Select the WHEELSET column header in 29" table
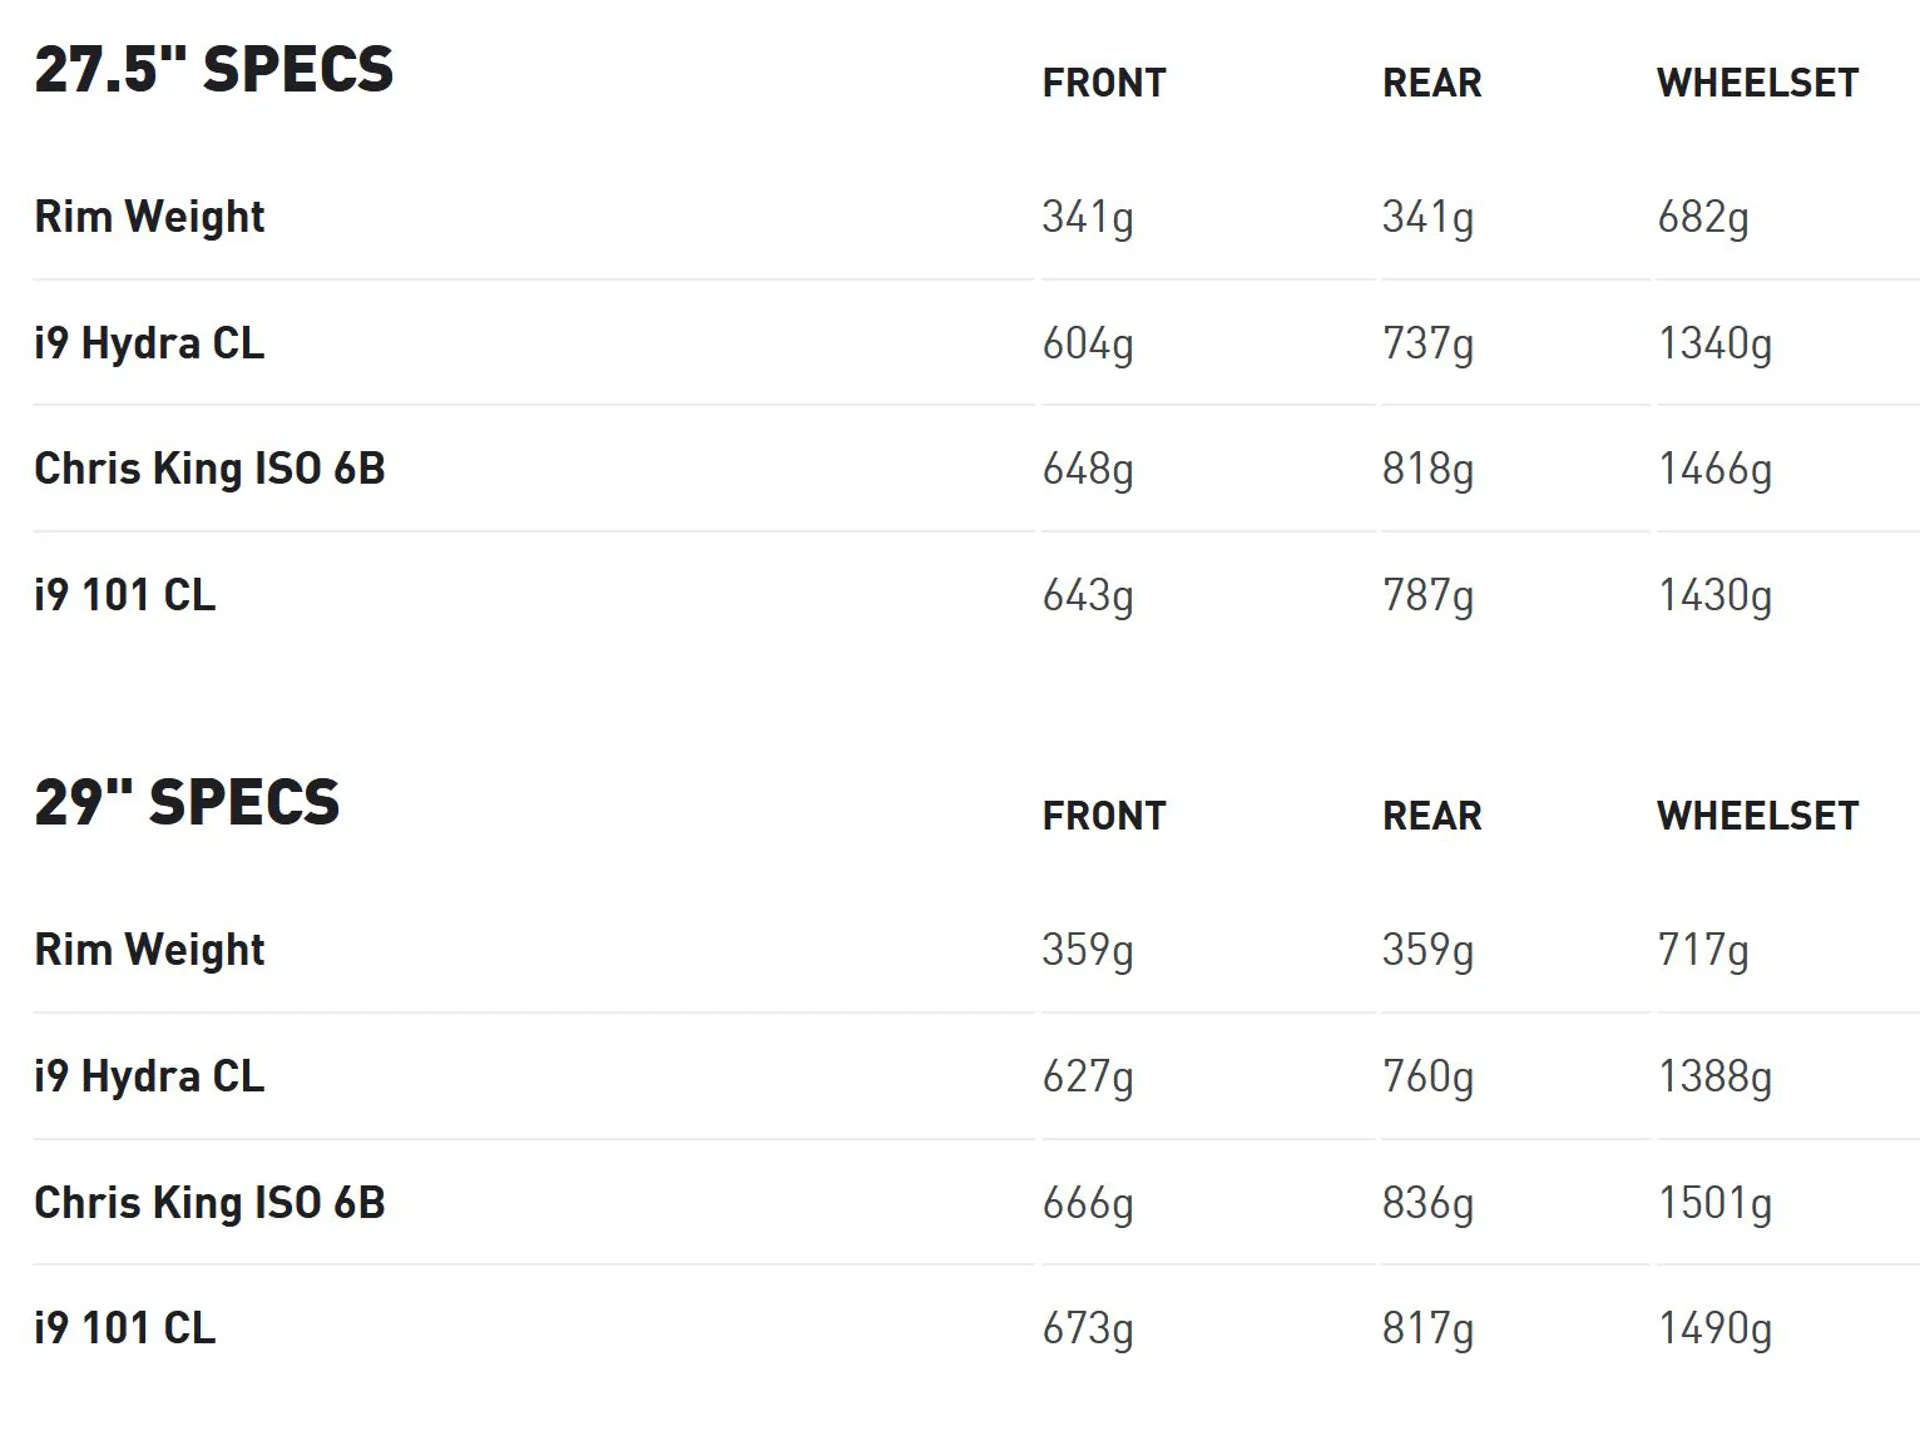The image size is (1920, 1436). coord(1757,816)
